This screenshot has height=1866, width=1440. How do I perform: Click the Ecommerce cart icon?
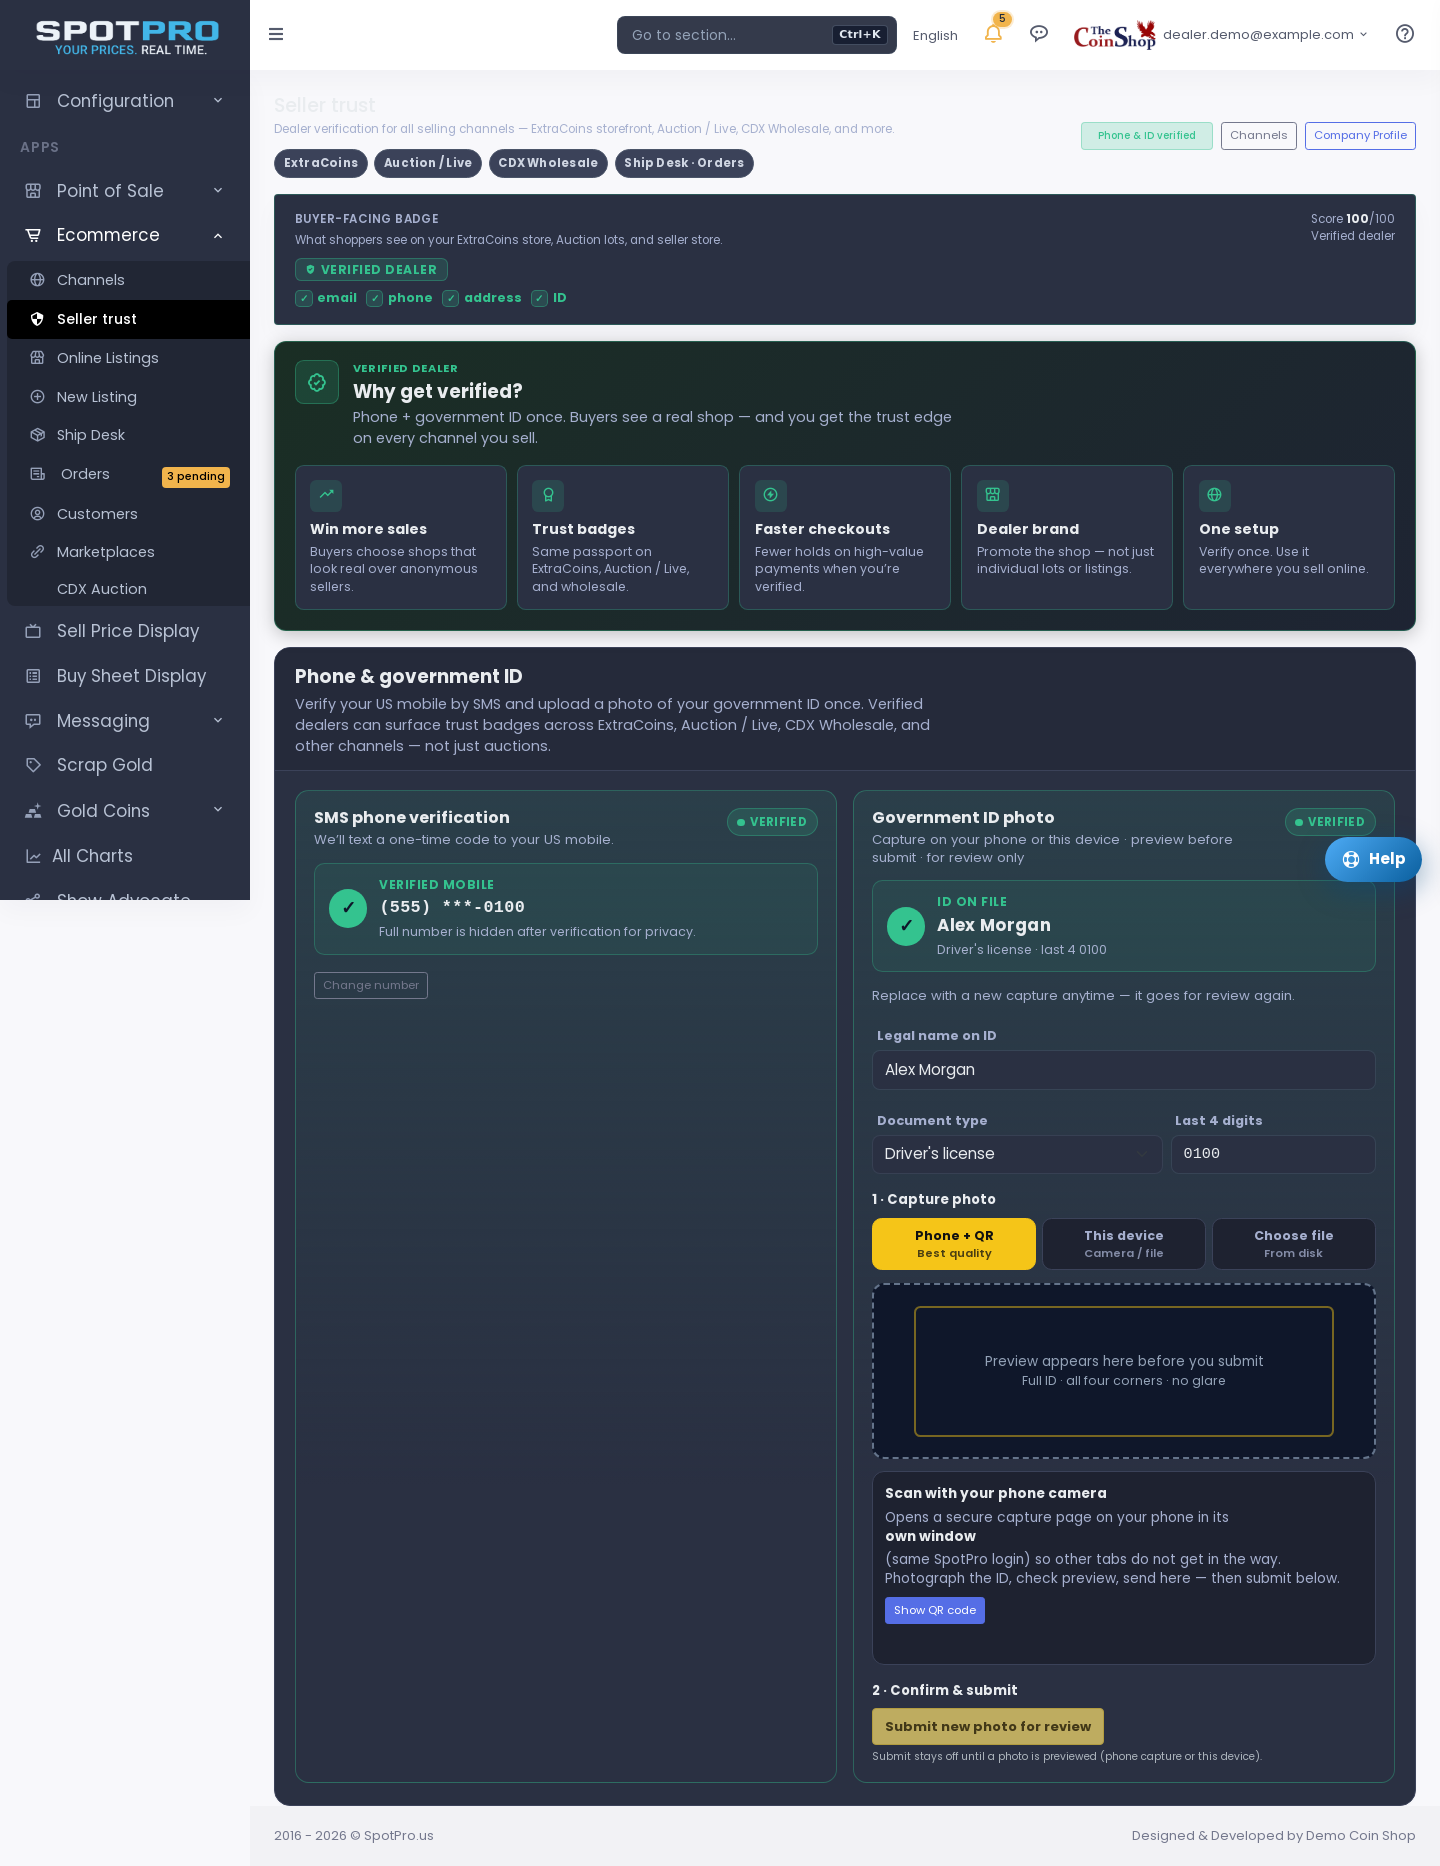coord(33,235)
